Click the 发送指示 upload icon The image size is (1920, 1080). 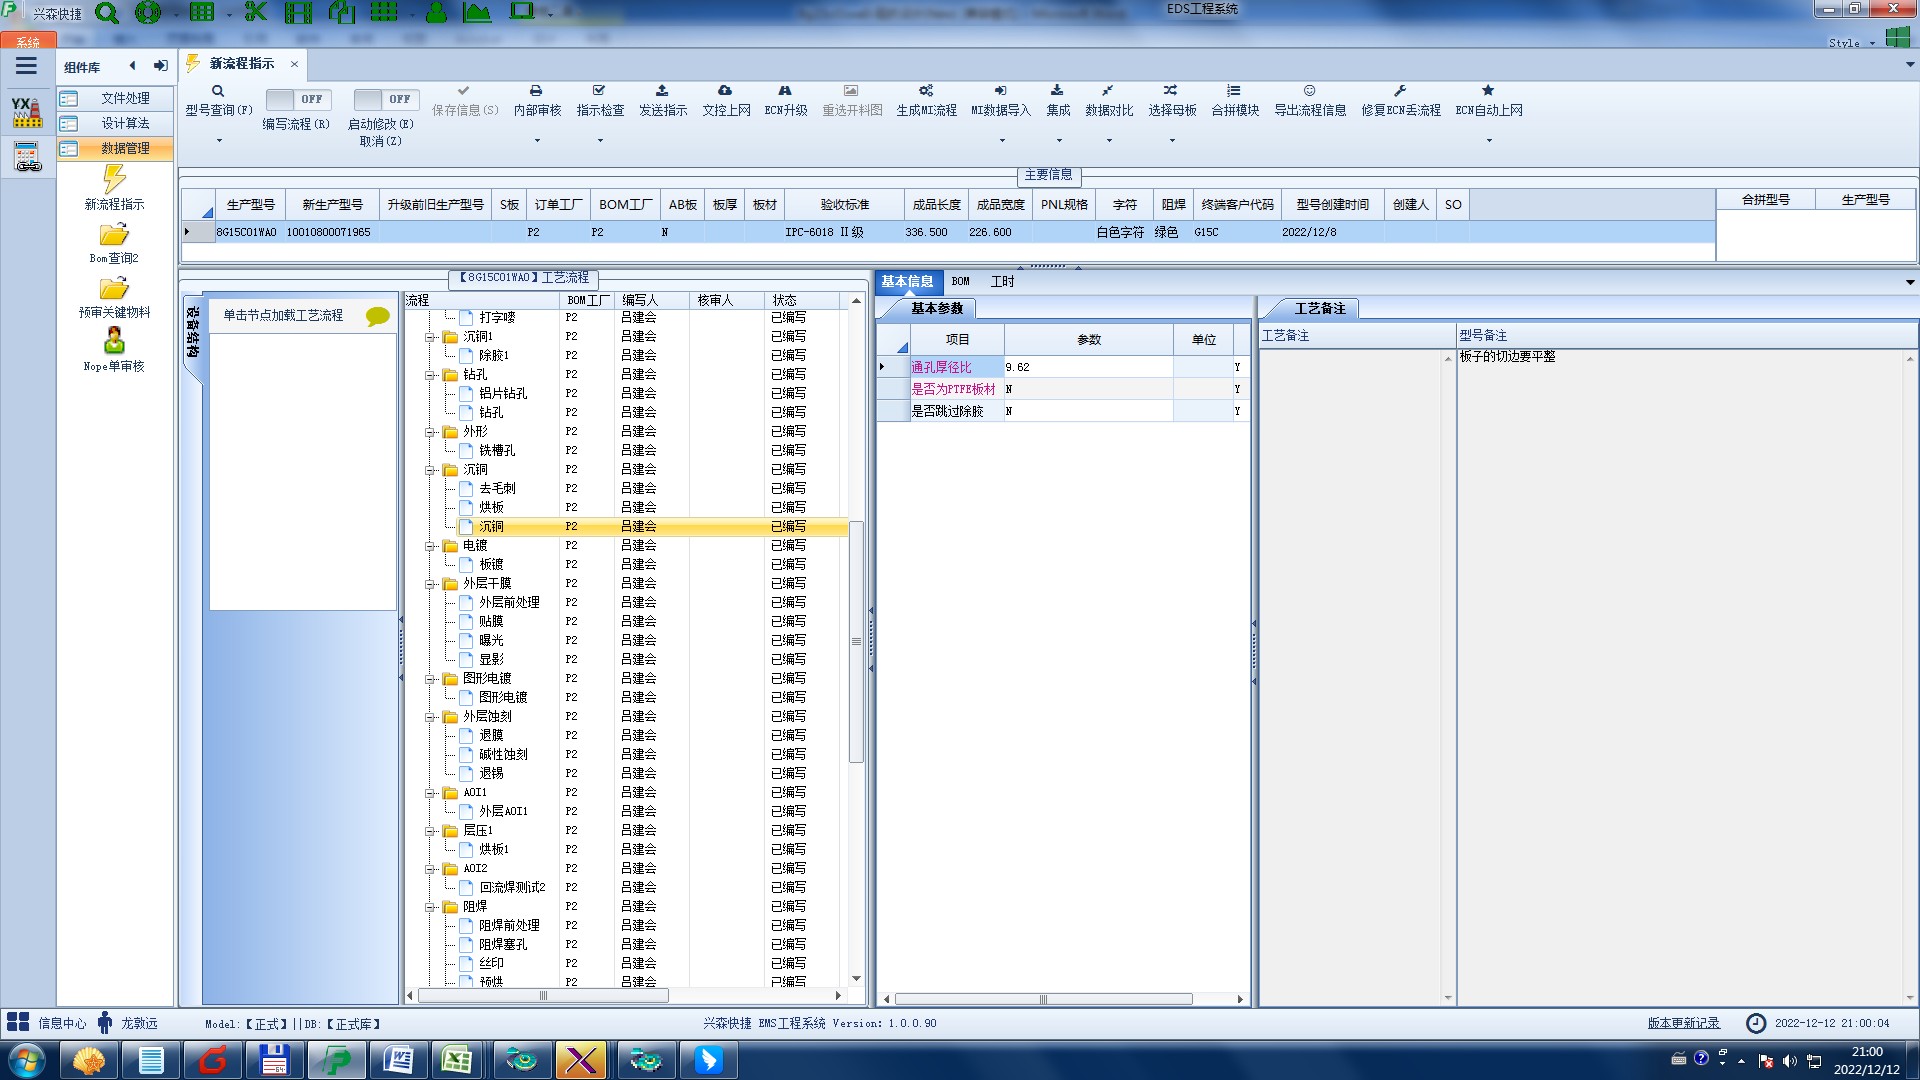point(662,91)
